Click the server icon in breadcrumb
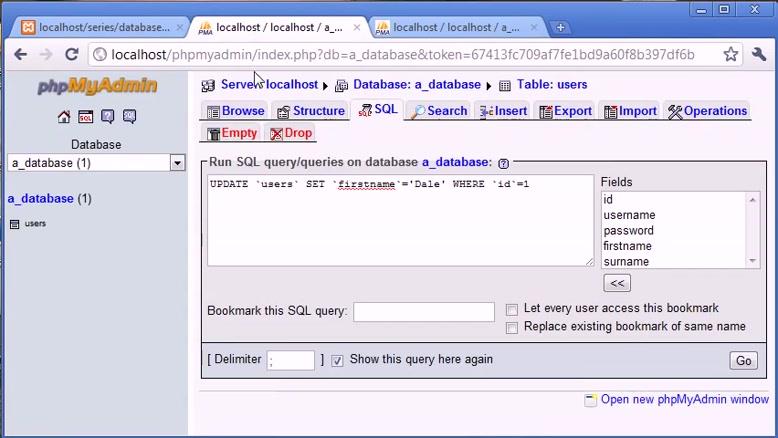 tap(208, 86)
